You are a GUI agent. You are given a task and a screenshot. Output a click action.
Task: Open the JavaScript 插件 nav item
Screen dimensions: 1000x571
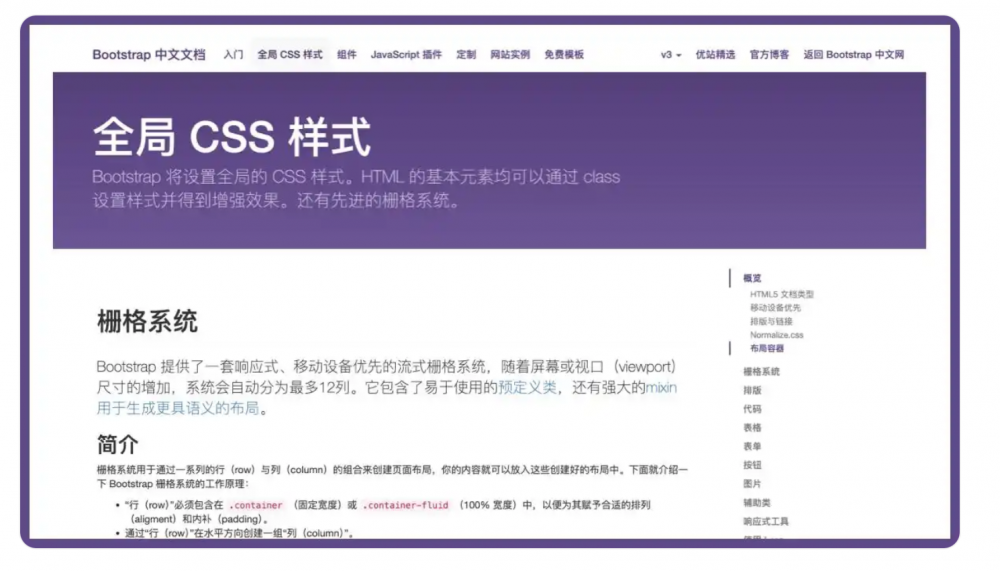click(406, 55)
